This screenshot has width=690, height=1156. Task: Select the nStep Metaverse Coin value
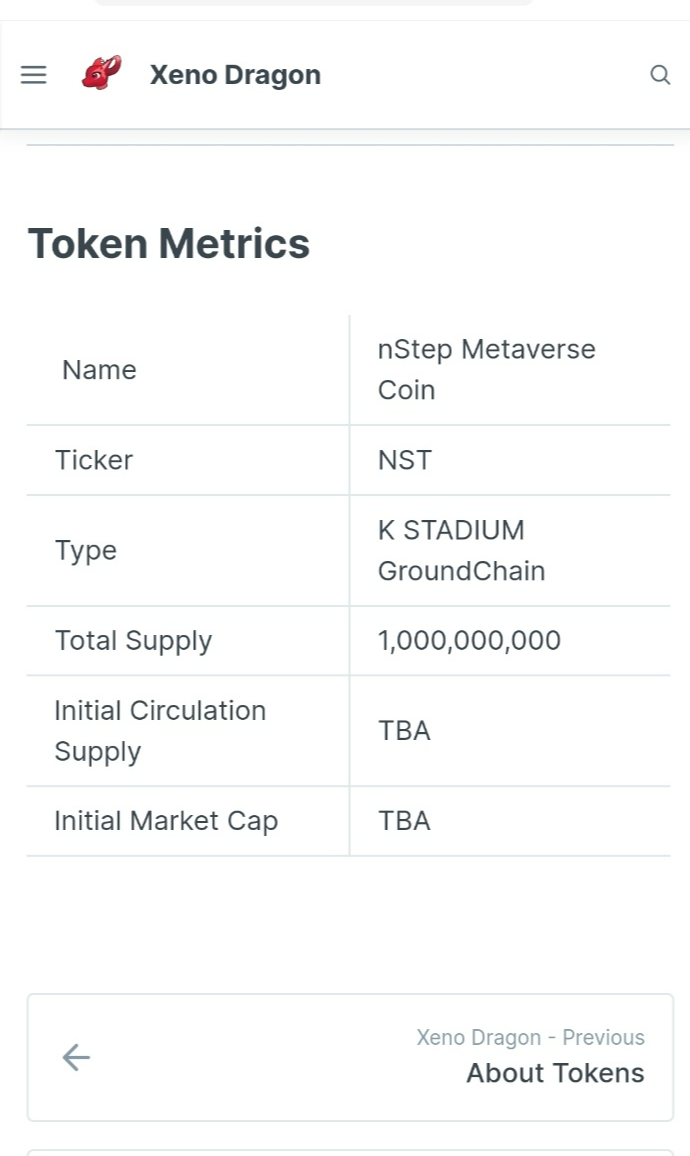point(487,369)
